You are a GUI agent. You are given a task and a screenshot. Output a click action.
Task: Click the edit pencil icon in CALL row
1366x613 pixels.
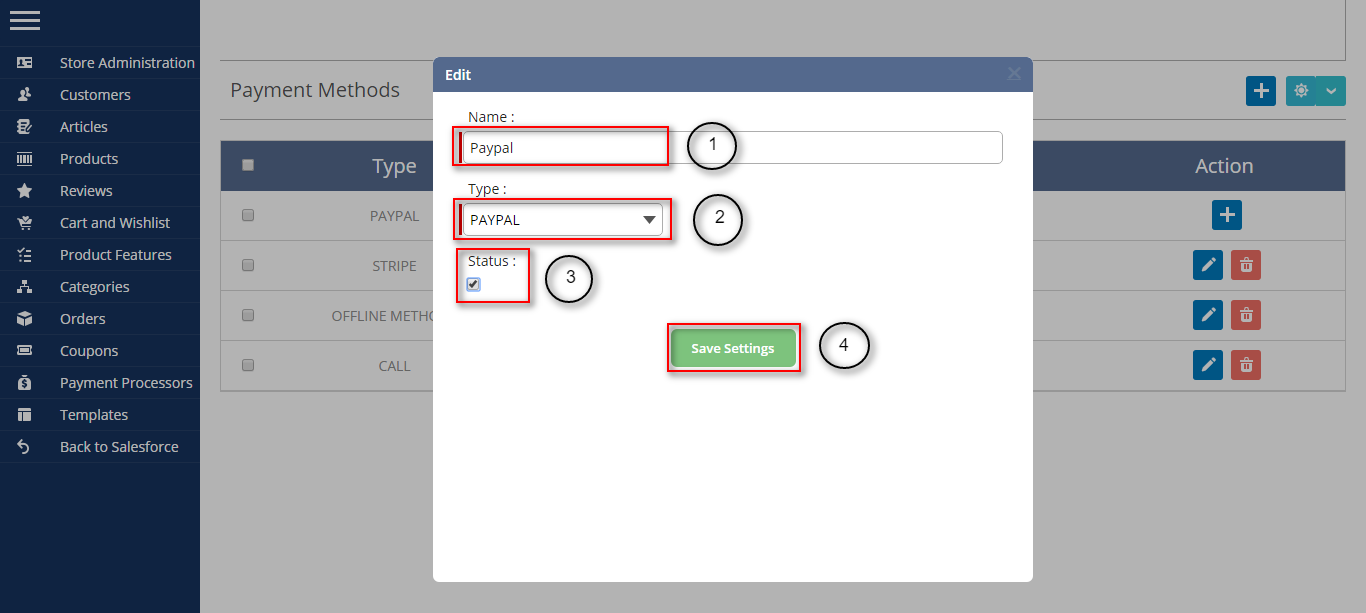(x=1208, y=365)
